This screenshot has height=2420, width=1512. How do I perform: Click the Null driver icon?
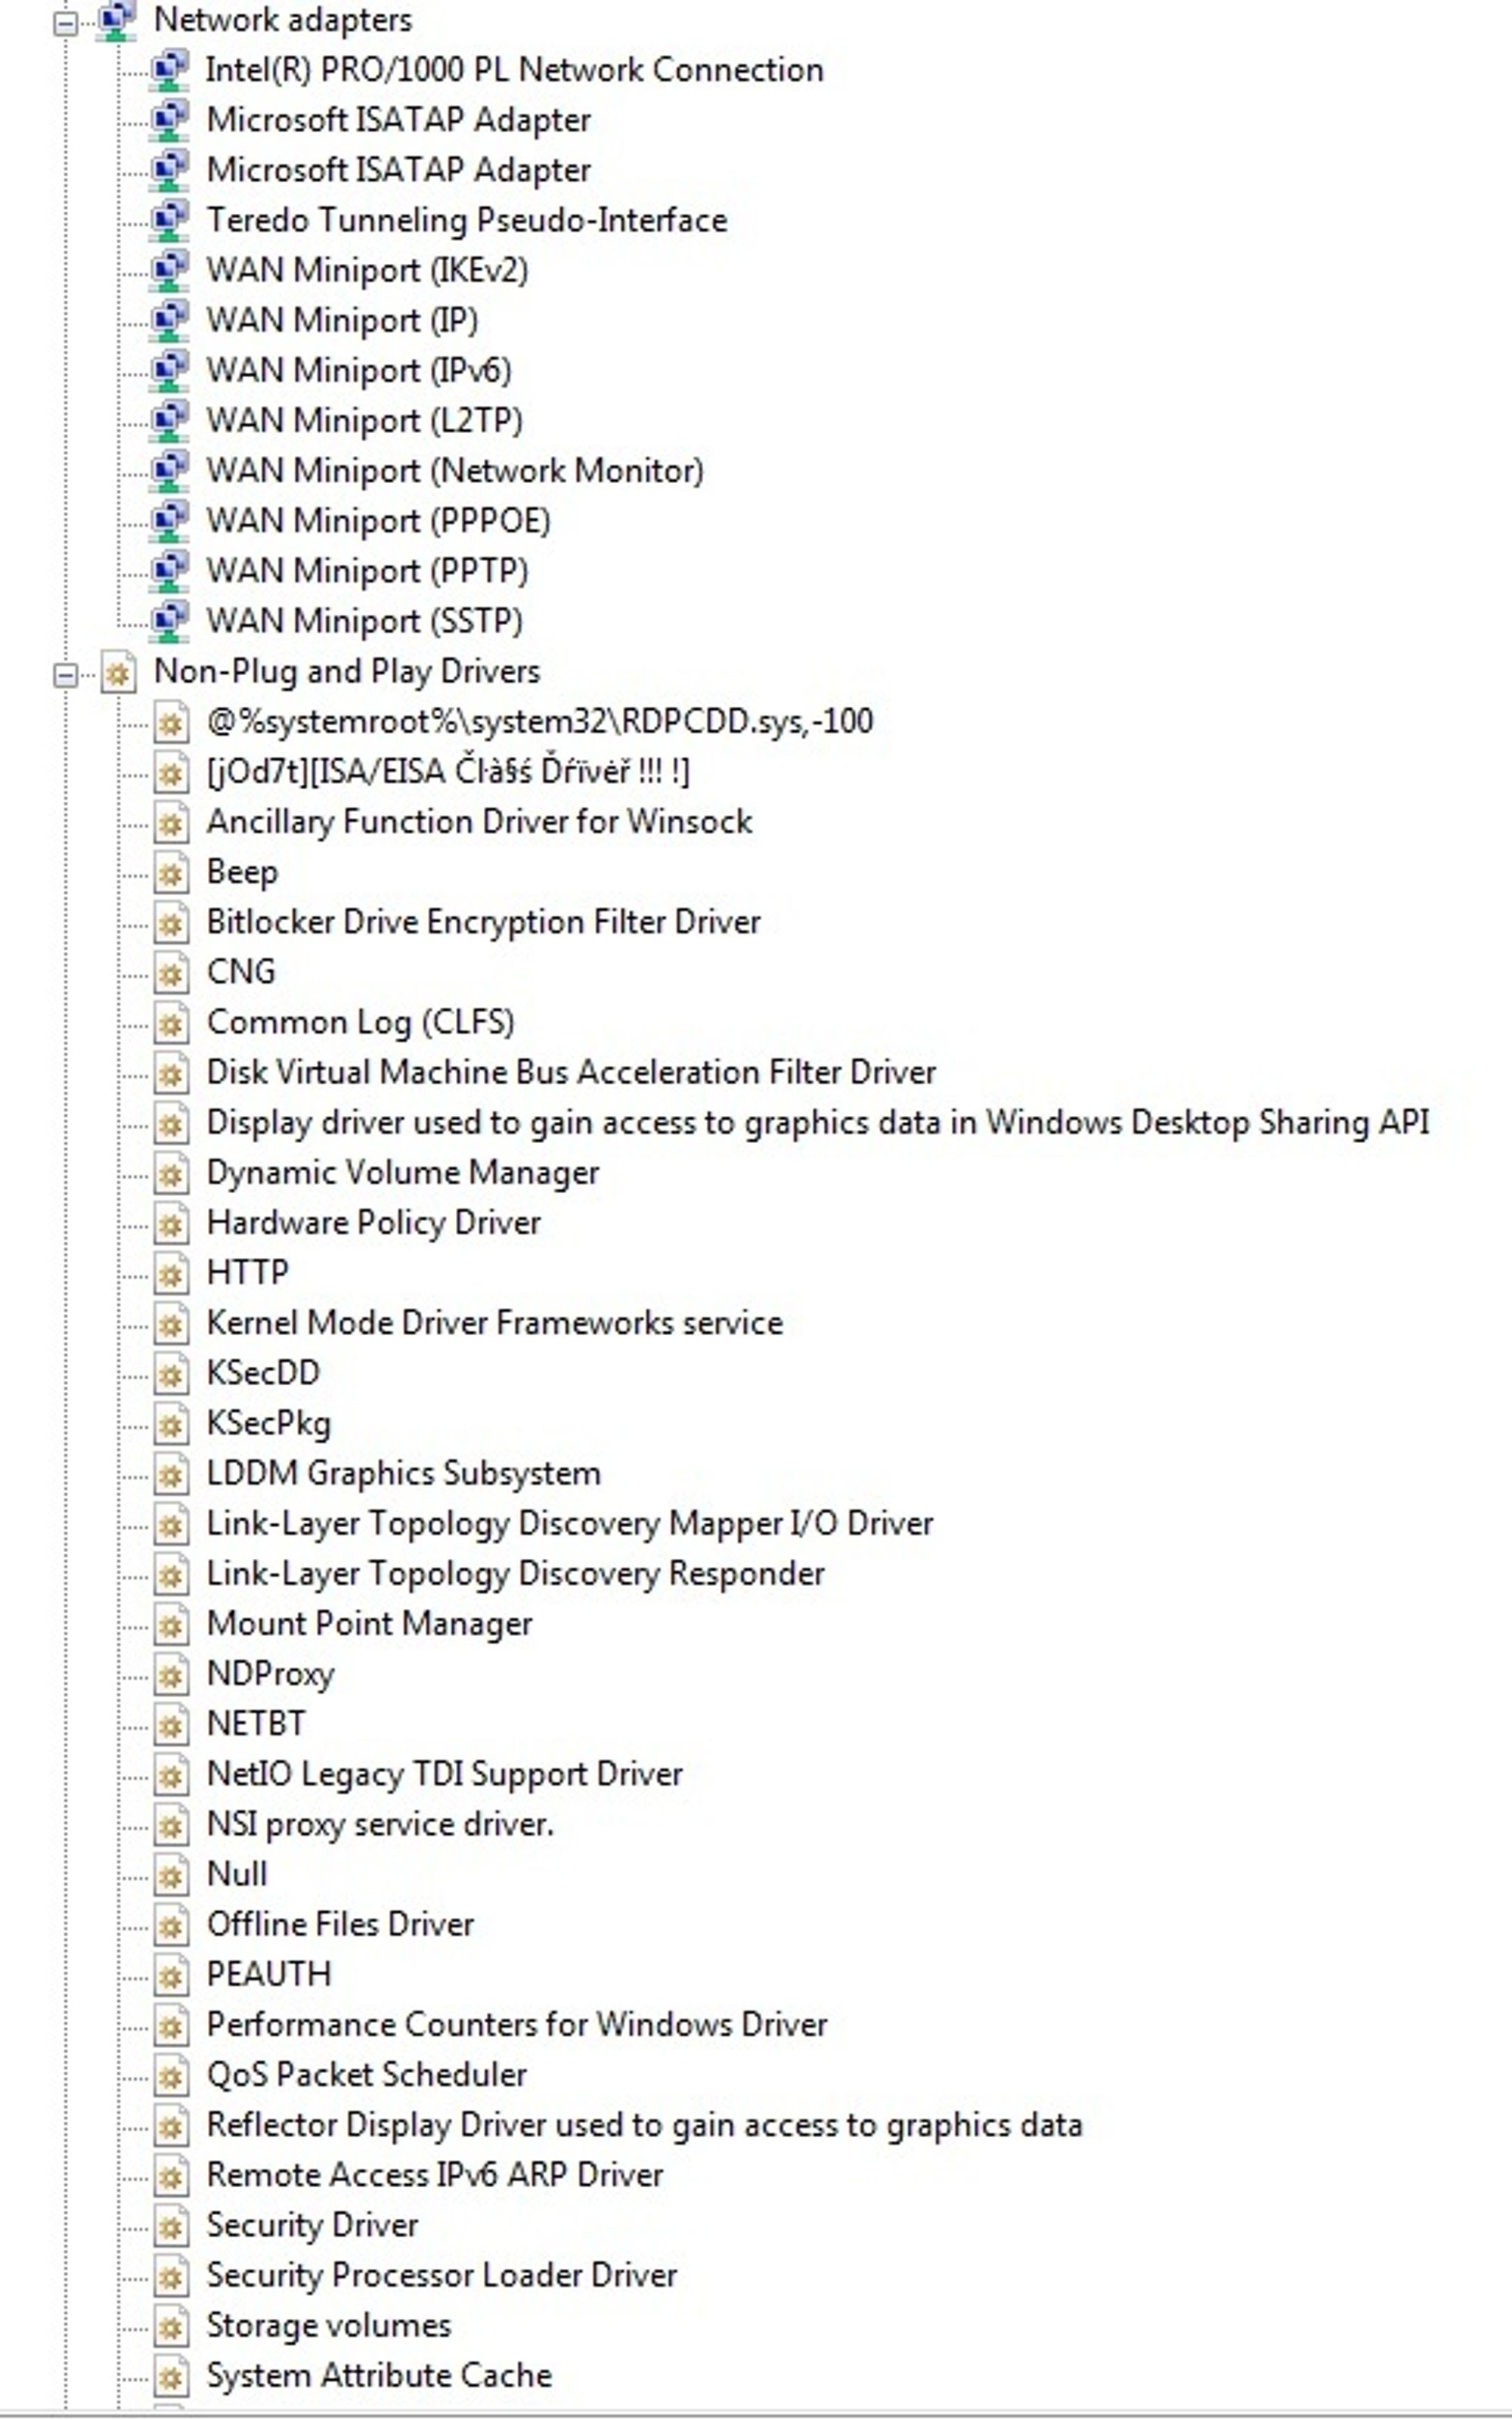point(170,1874)
